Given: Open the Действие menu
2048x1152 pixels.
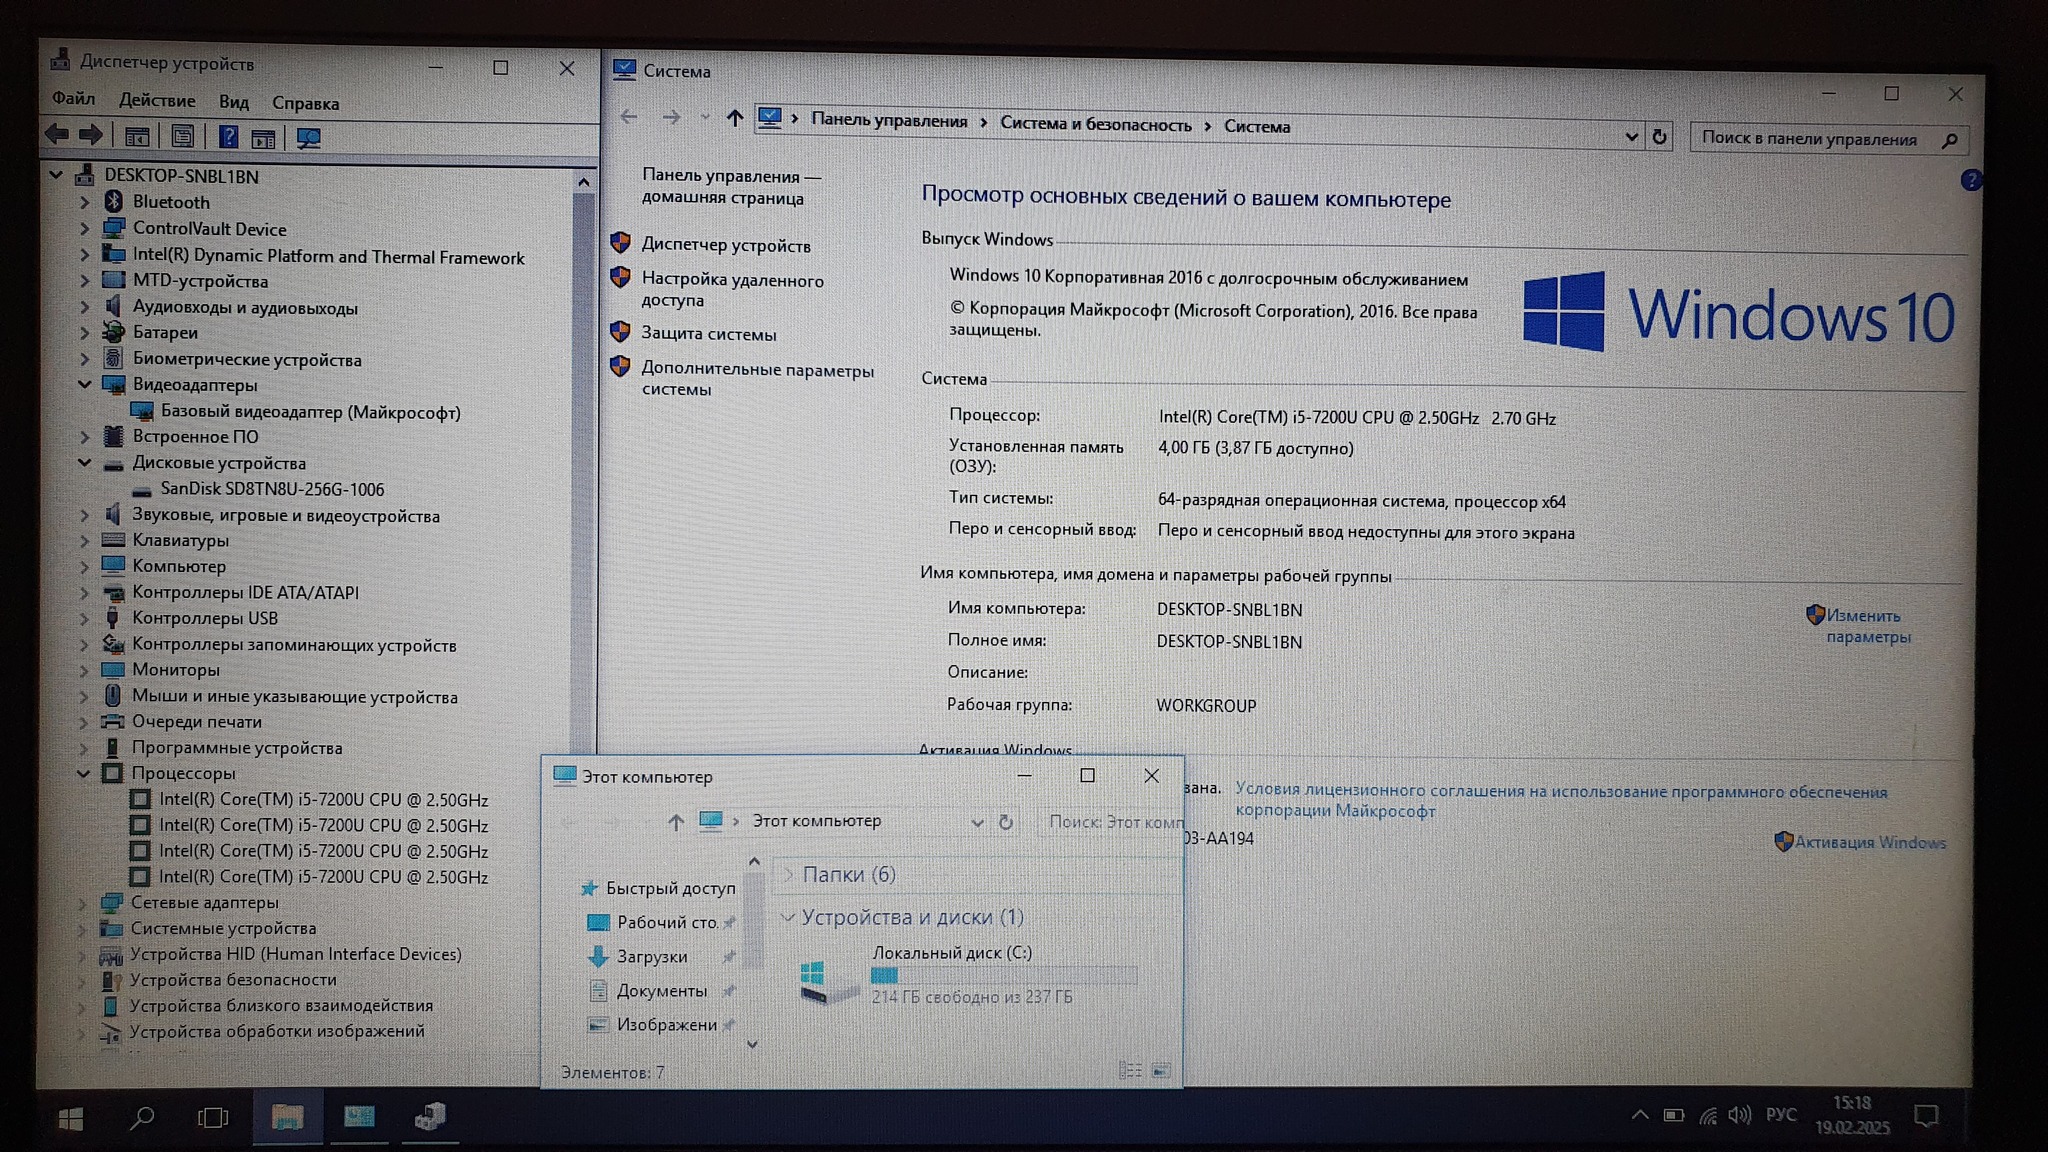Looking at the screenshot, I should click(157, 101).
